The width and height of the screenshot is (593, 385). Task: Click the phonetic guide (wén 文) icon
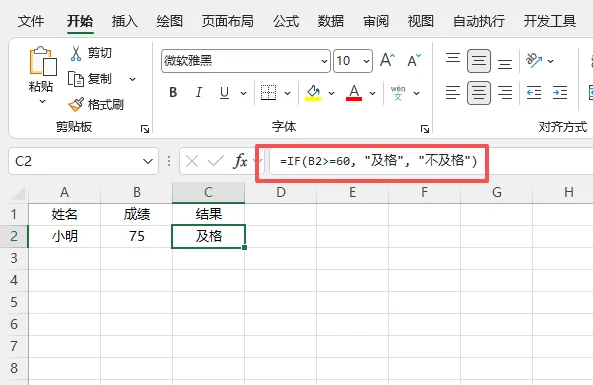point(398,92)
